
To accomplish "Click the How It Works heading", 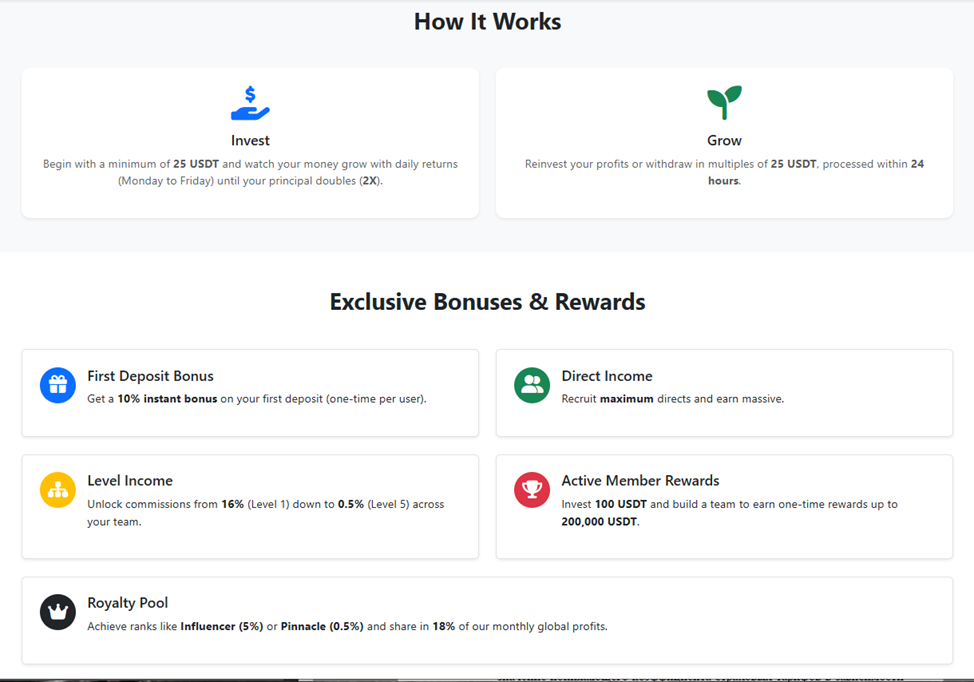I will pyautogui.click(x=488, y=22).
